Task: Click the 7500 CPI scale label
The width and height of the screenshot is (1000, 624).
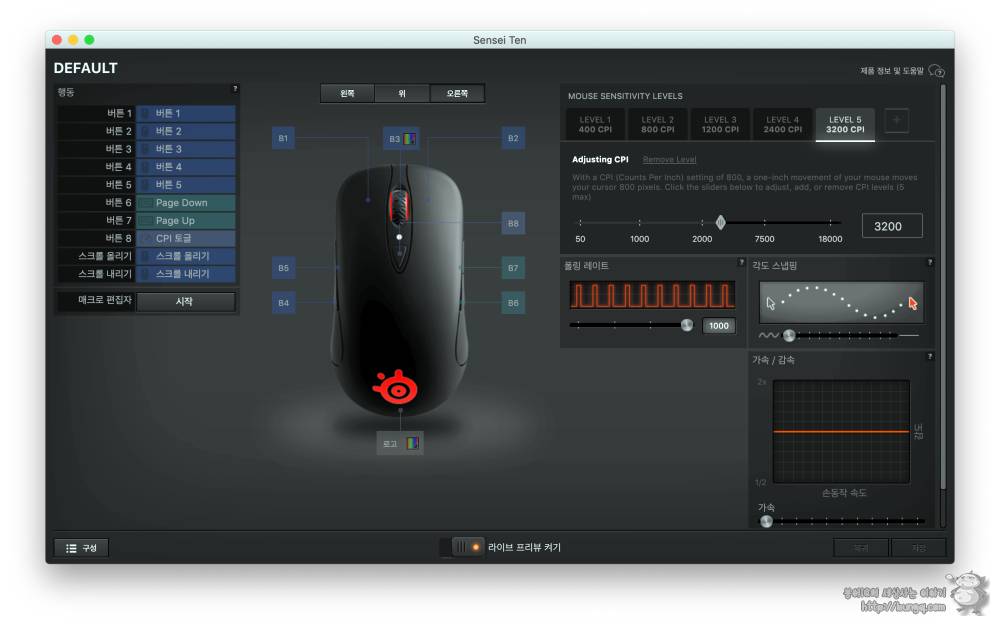Action: (x=764, y=239)
